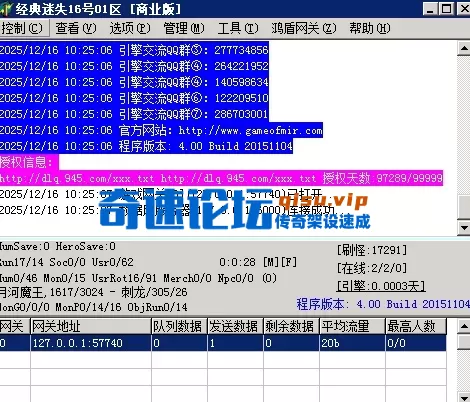
Task: Click log pane scroll down arrow
Action: point(464,228)
